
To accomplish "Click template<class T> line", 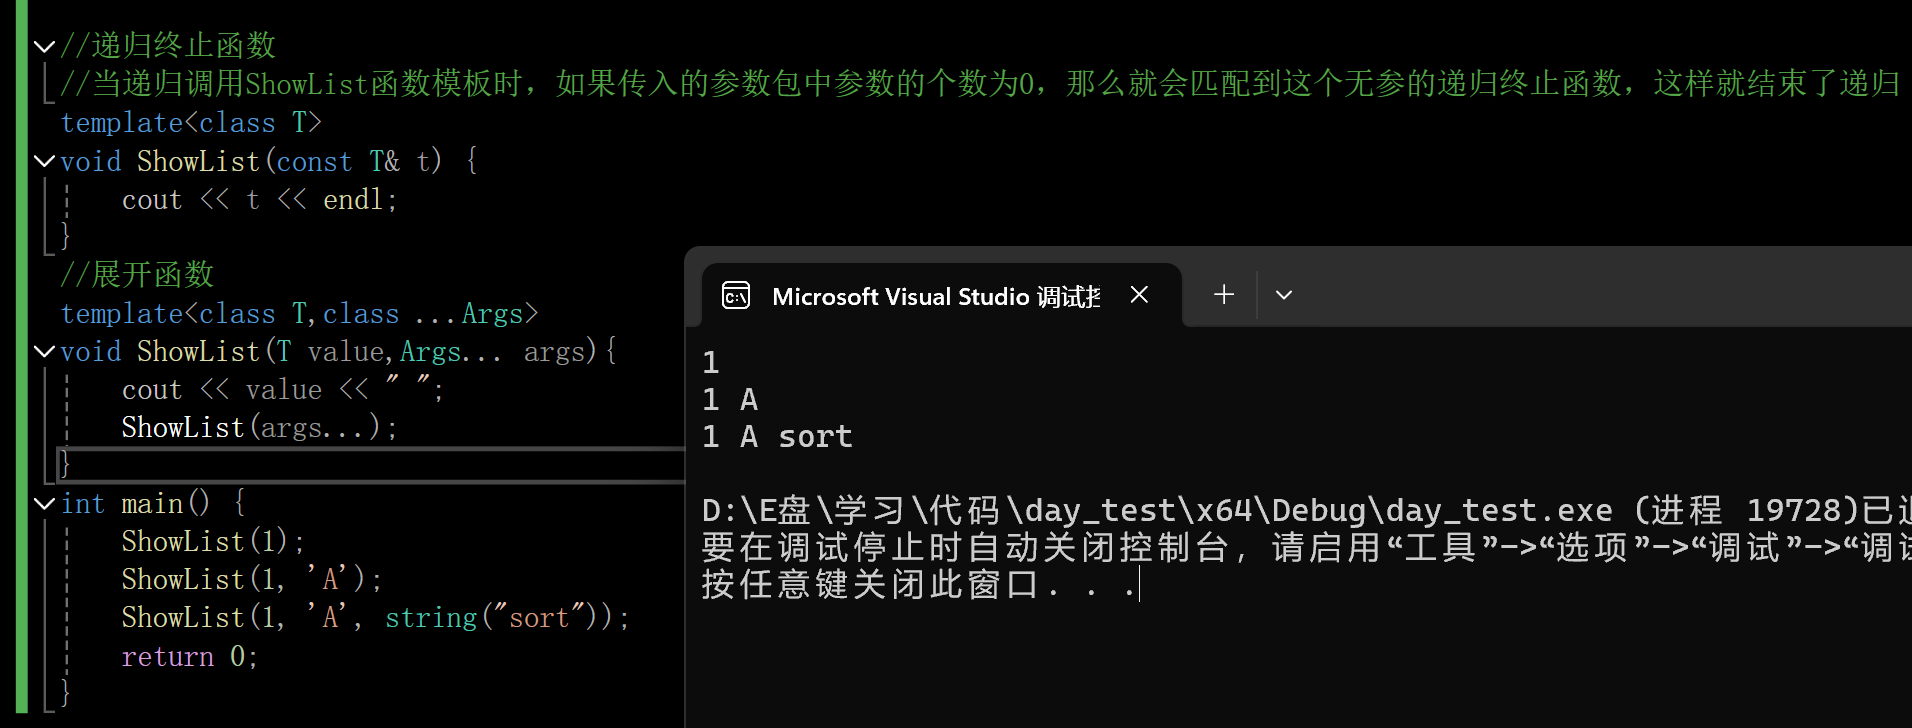I will [191, 123].
